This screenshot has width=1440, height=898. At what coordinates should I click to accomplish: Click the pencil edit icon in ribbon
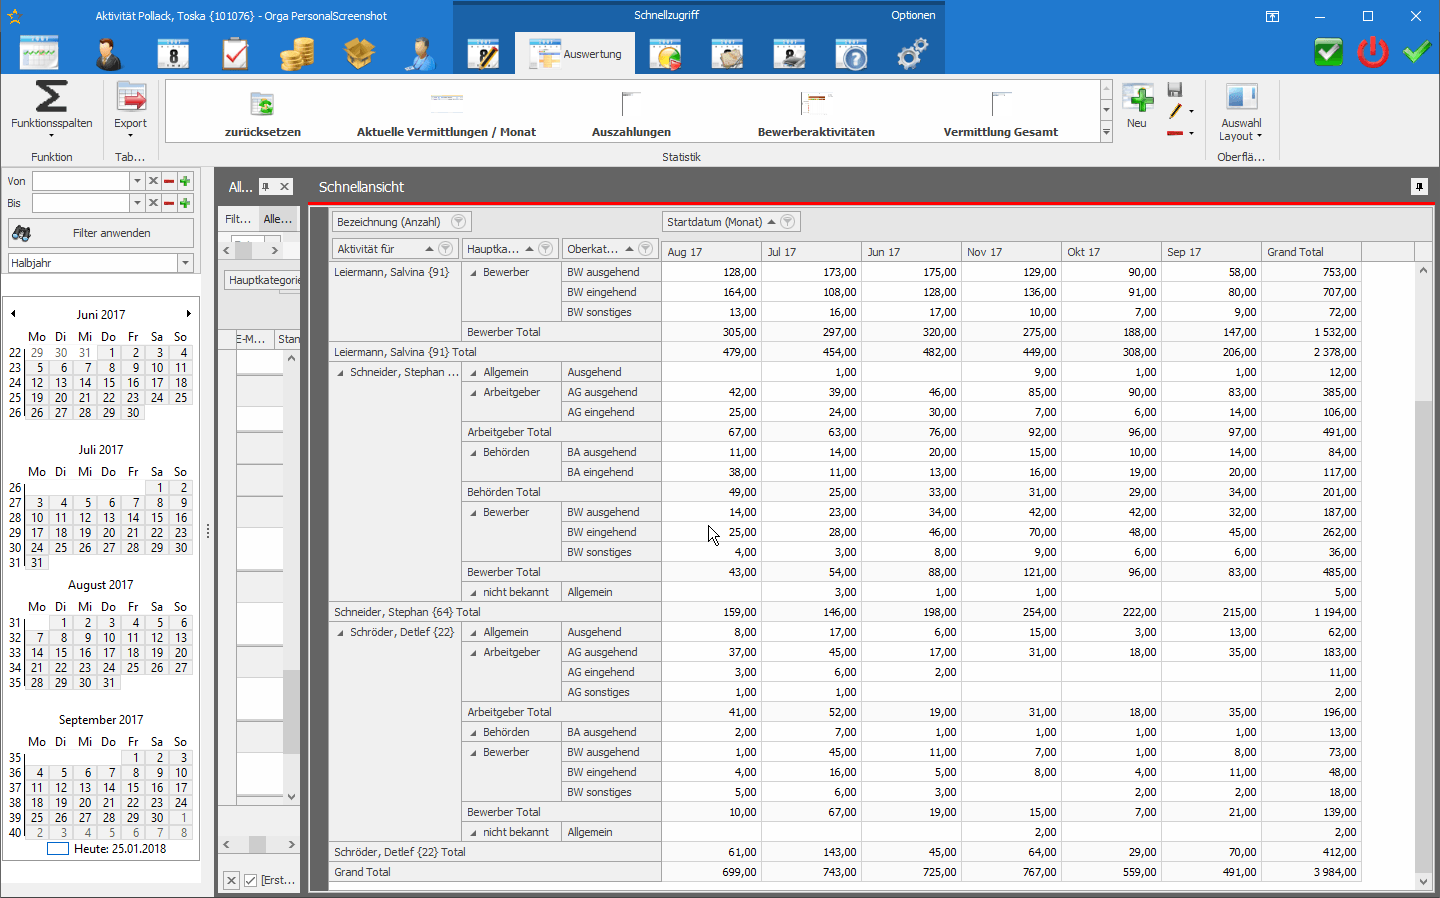click(x=1175, y=111)
